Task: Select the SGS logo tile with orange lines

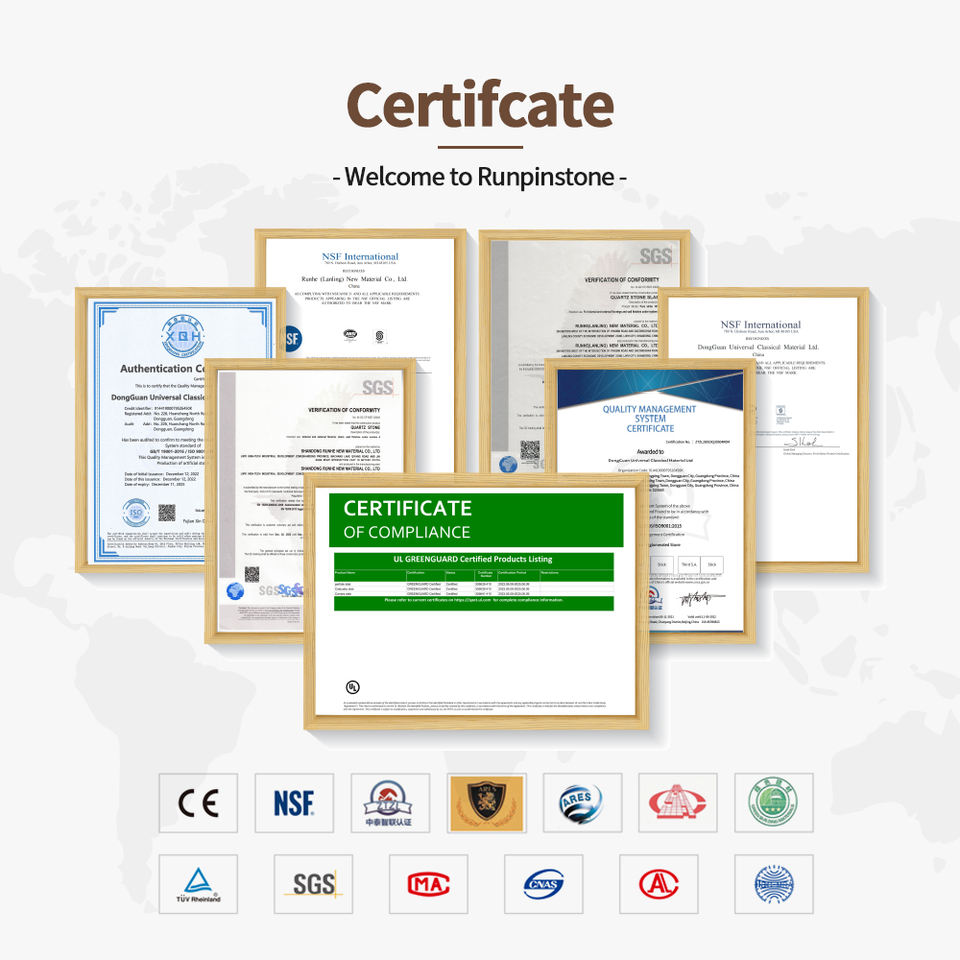Action: click(x=313, y=884)
